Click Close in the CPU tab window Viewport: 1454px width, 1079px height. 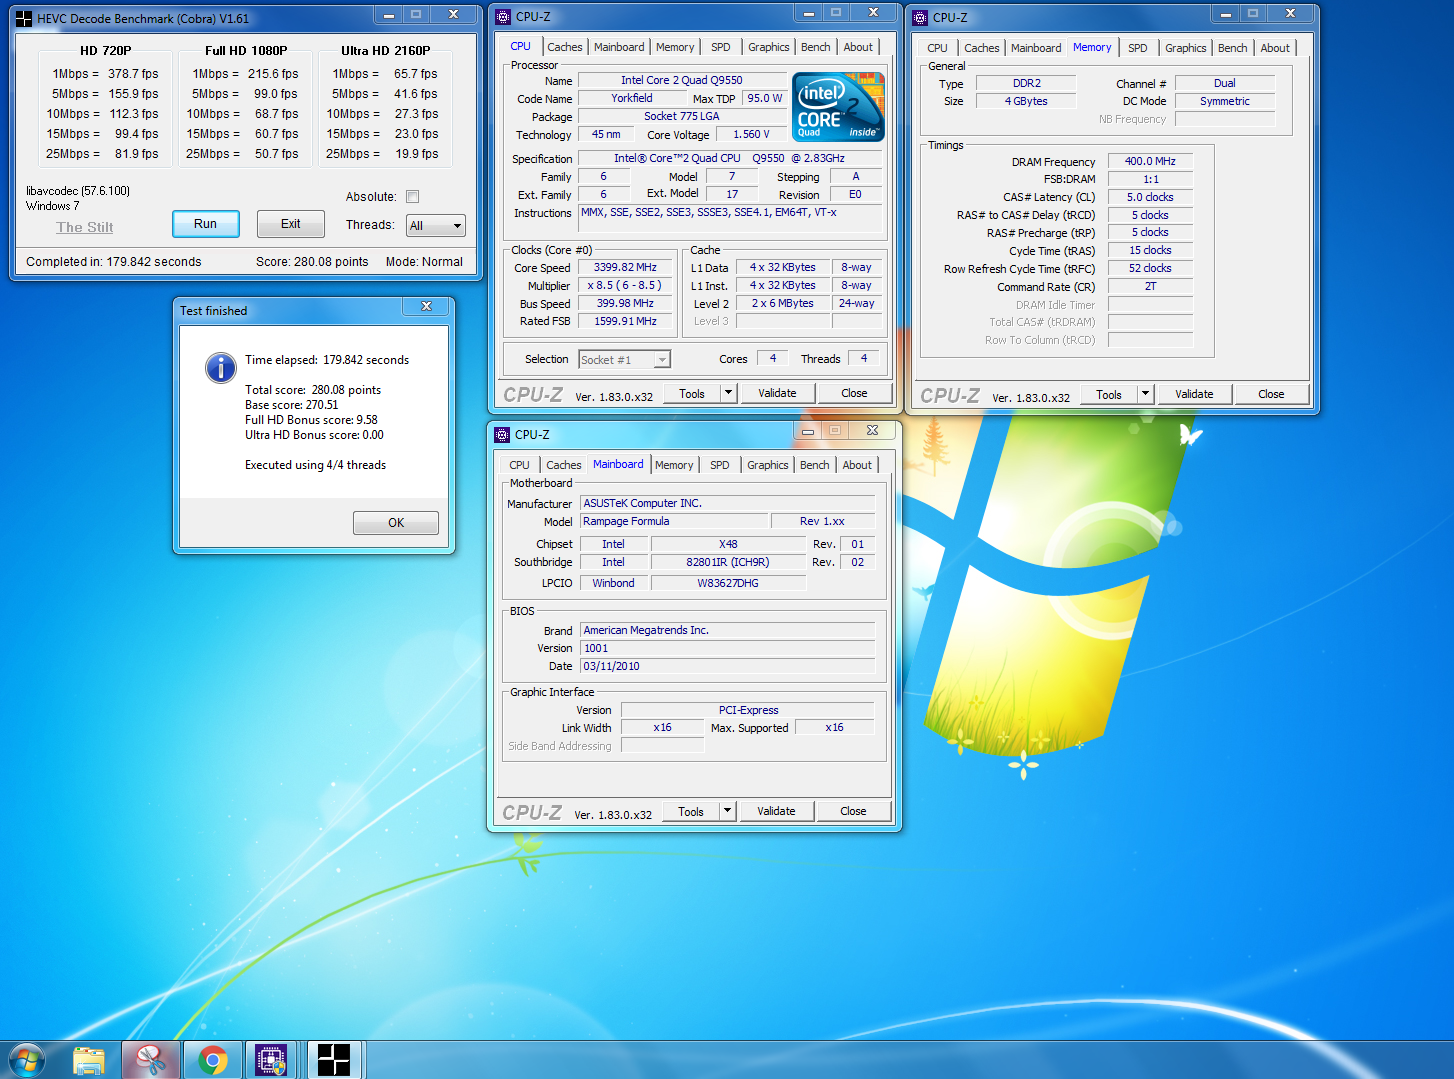[854, 393]
